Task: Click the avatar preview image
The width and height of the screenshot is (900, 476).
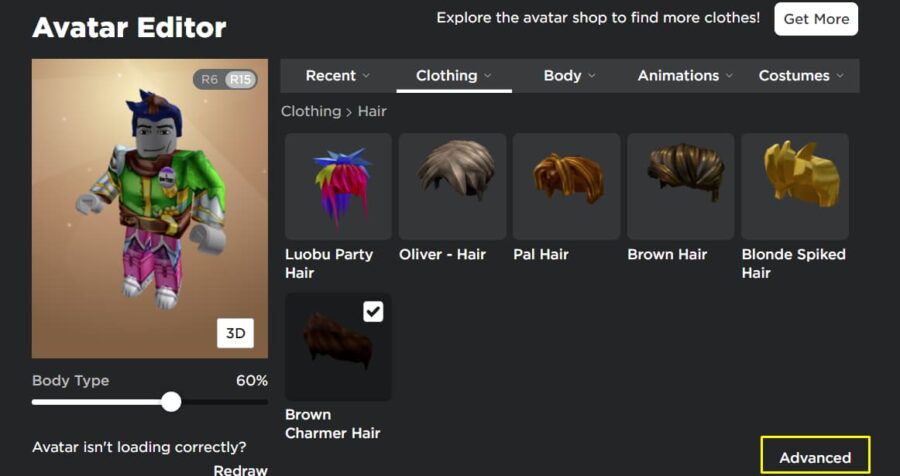Action: (150, 208)
